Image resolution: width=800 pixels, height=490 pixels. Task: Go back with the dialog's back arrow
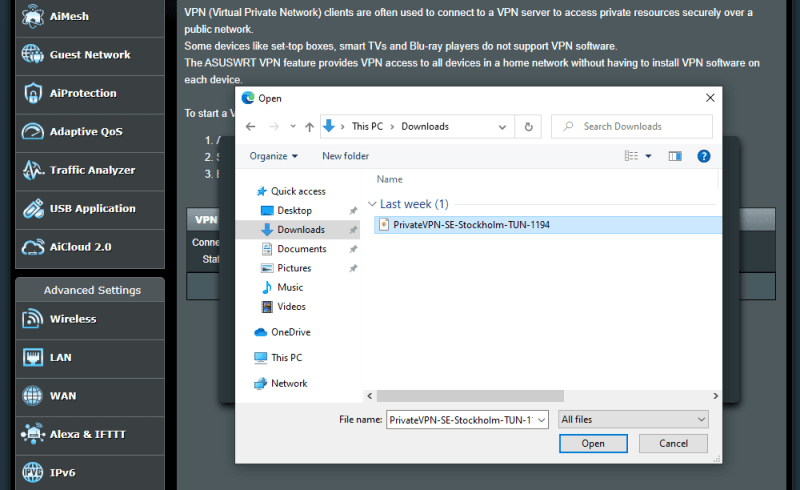[251, 127]
